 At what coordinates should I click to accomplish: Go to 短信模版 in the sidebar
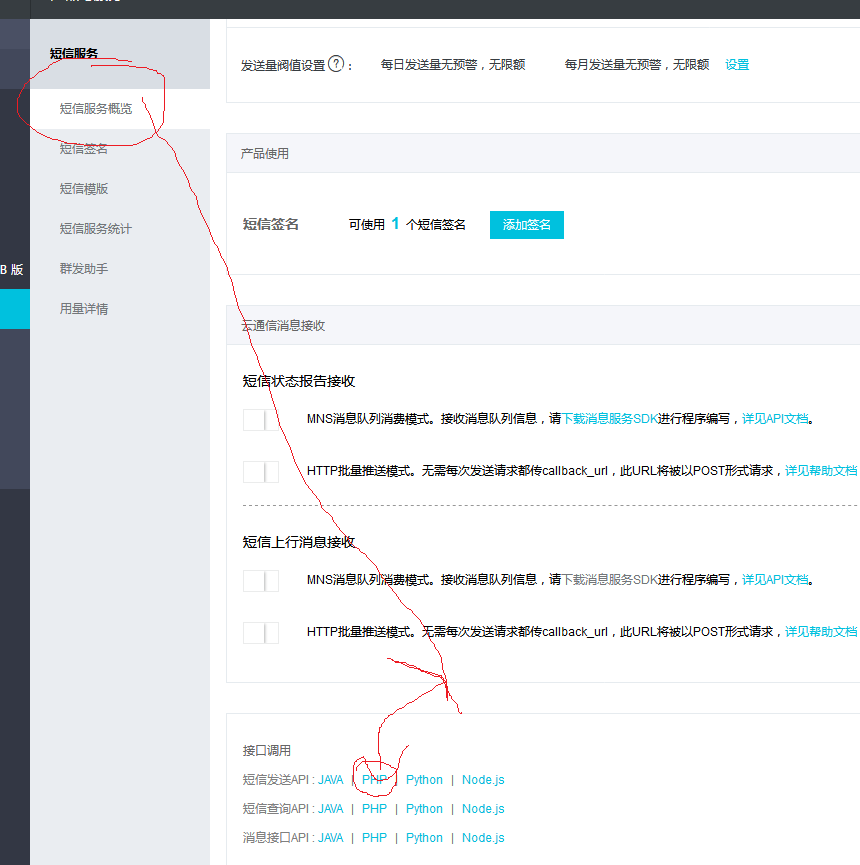tap(84, 189)
